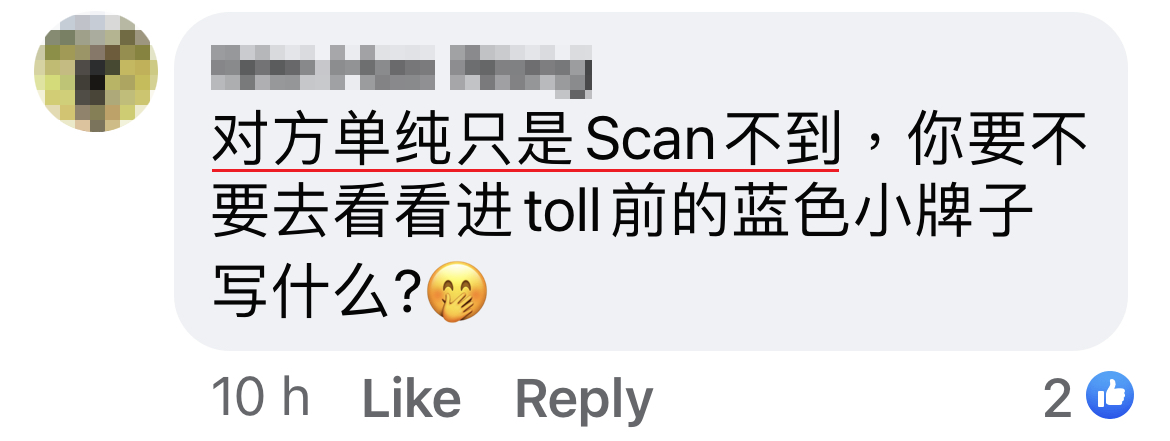Like this comment
Viewport: 1170px width, 441px height.
point(411,398)
